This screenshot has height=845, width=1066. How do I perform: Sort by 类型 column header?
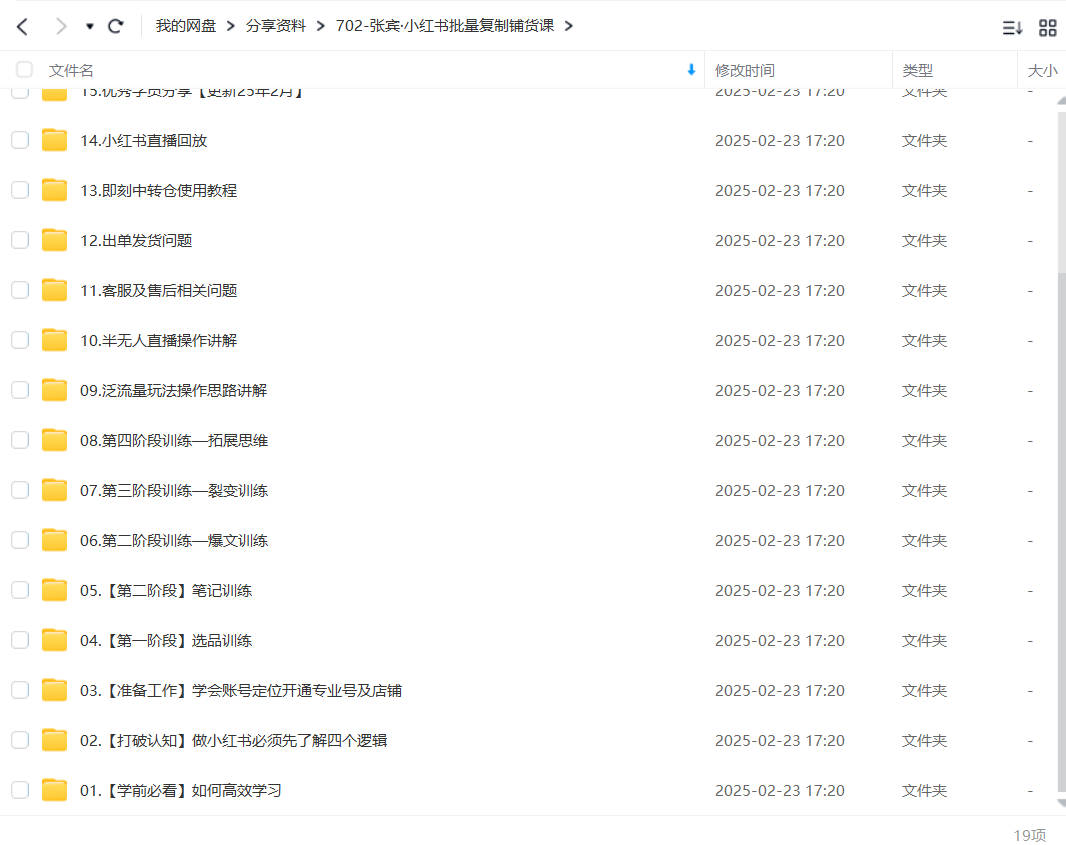tap(917, 70)
